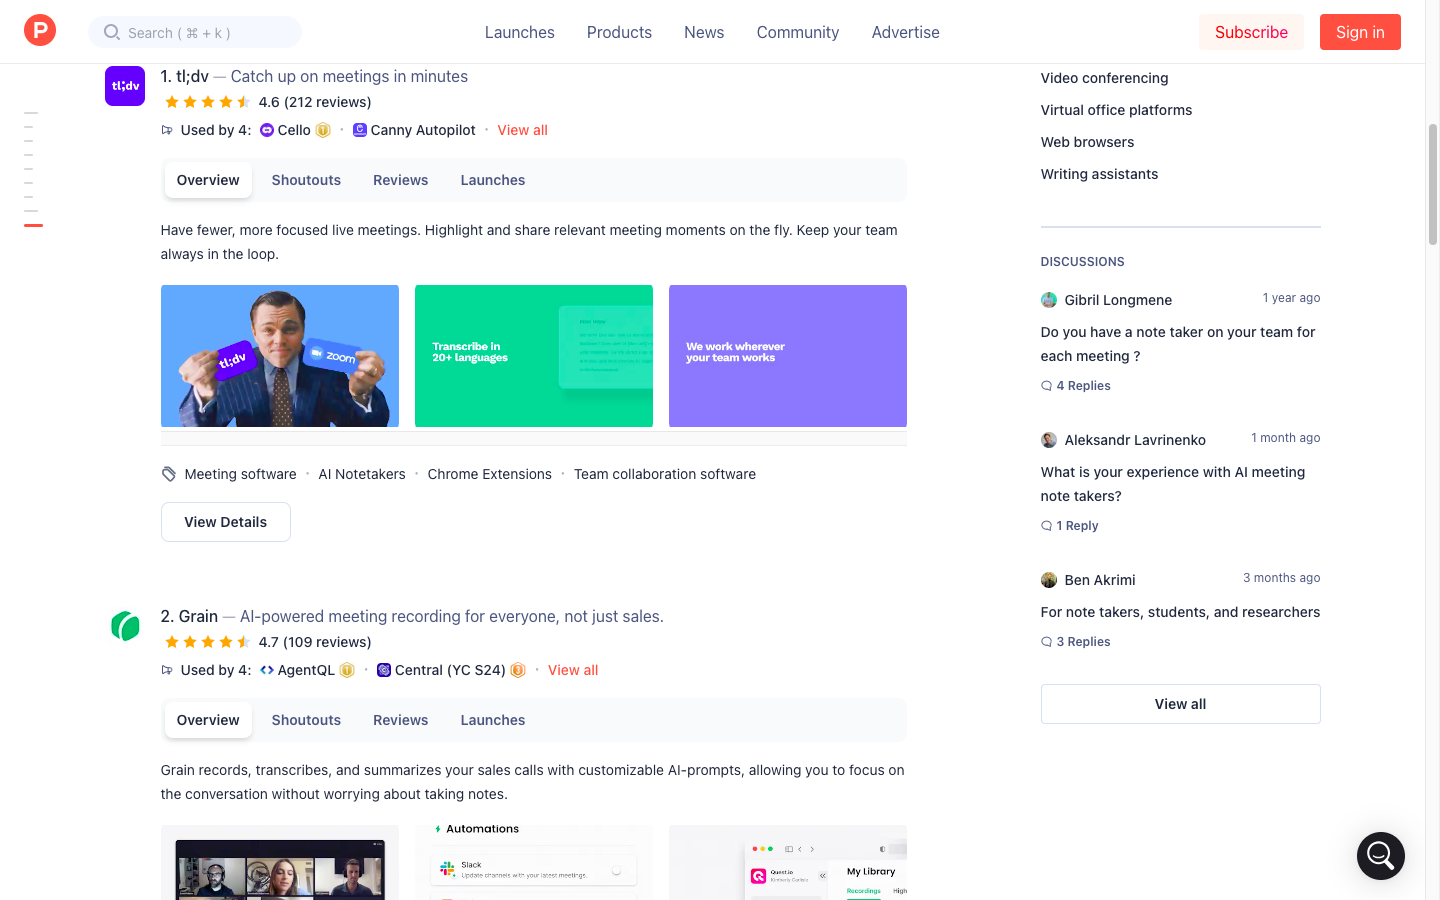This screenshot has height=900, width=1440.
Task: Click the comment icon beside 3 Replies
Action: pyautogui.click(x=1047, y=642)
